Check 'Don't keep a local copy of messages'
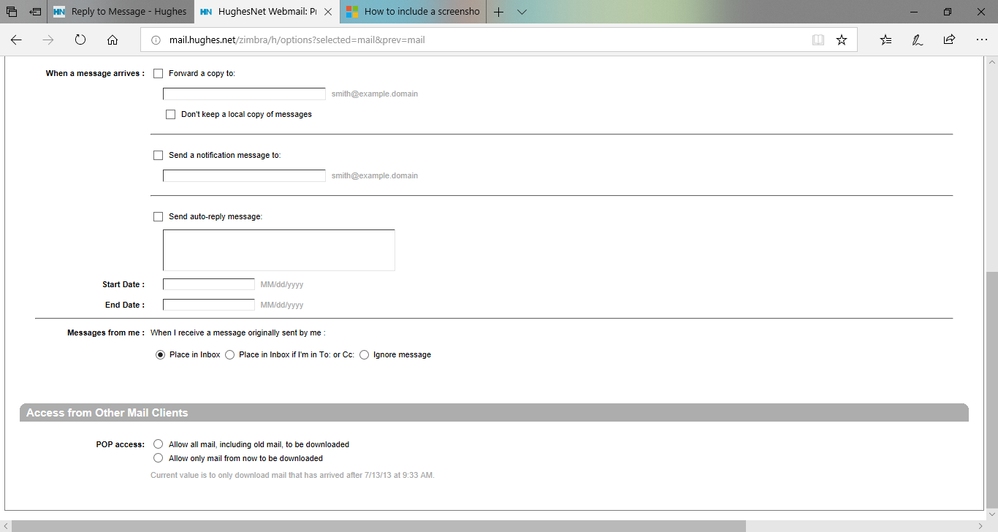 point(171,115)
